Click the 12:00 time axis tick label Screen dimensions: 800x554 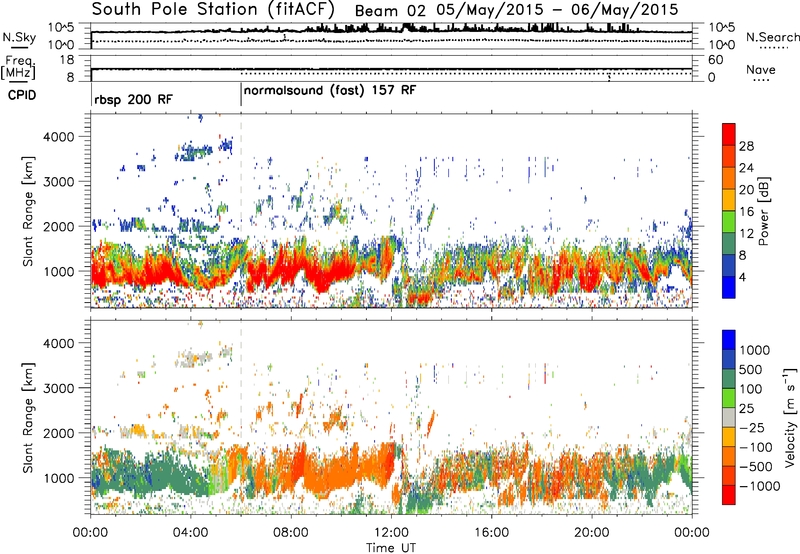[391, 532]
